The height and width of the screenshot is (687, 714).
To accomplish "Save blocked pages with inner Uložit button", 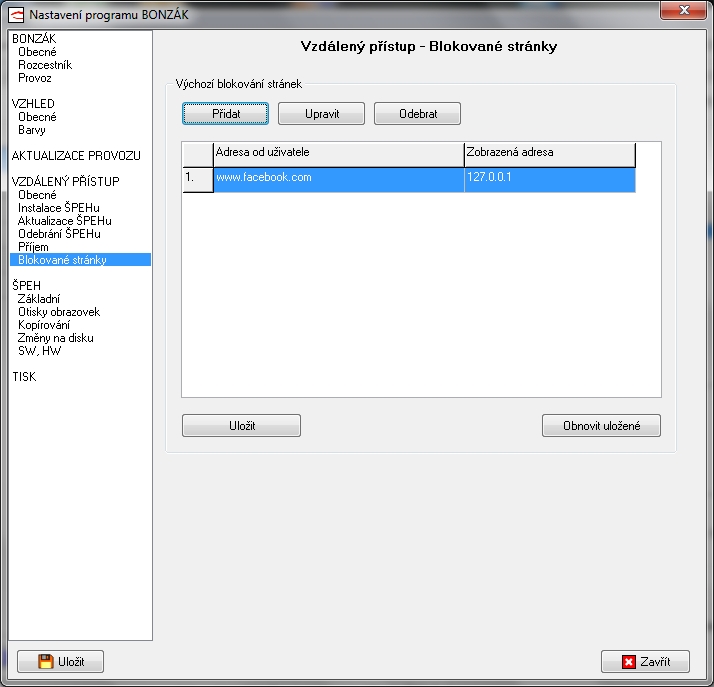I will [x=241, y=426].
